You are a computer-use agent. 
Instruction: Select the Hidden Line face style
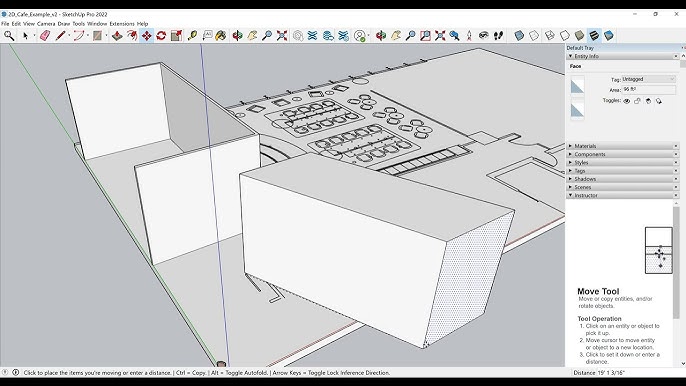(x=564, y=35)
